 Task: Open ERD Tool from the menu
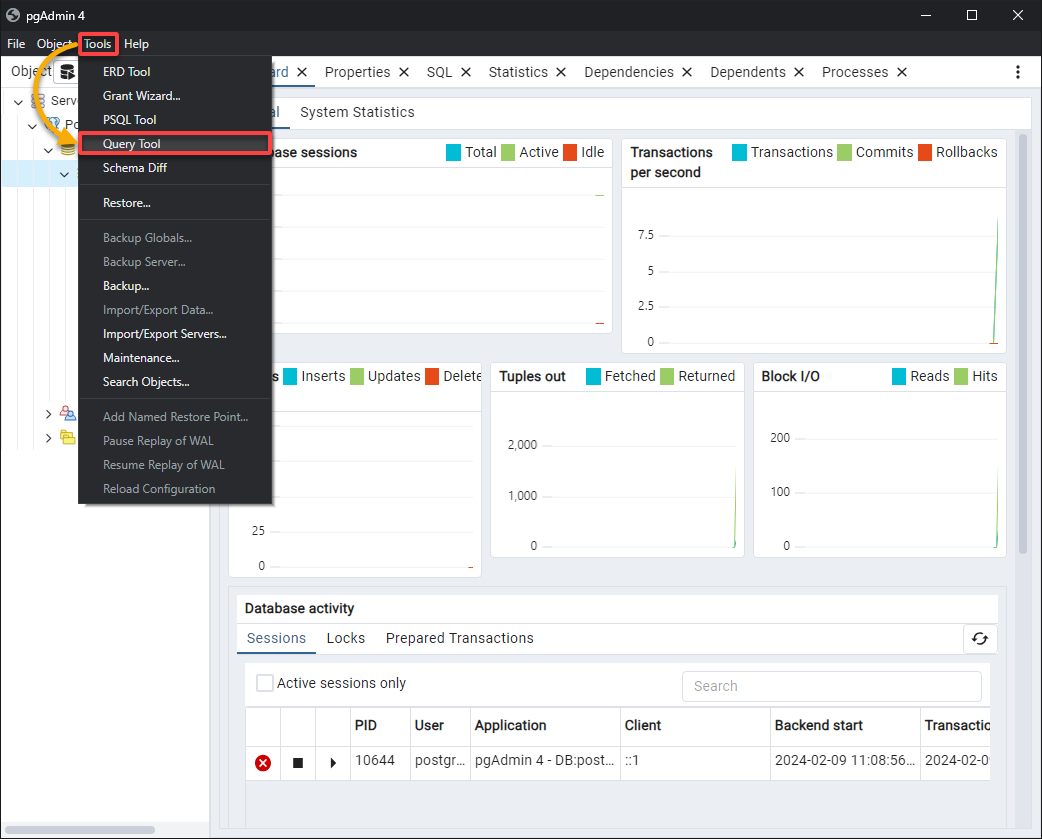tap(174, 72)
